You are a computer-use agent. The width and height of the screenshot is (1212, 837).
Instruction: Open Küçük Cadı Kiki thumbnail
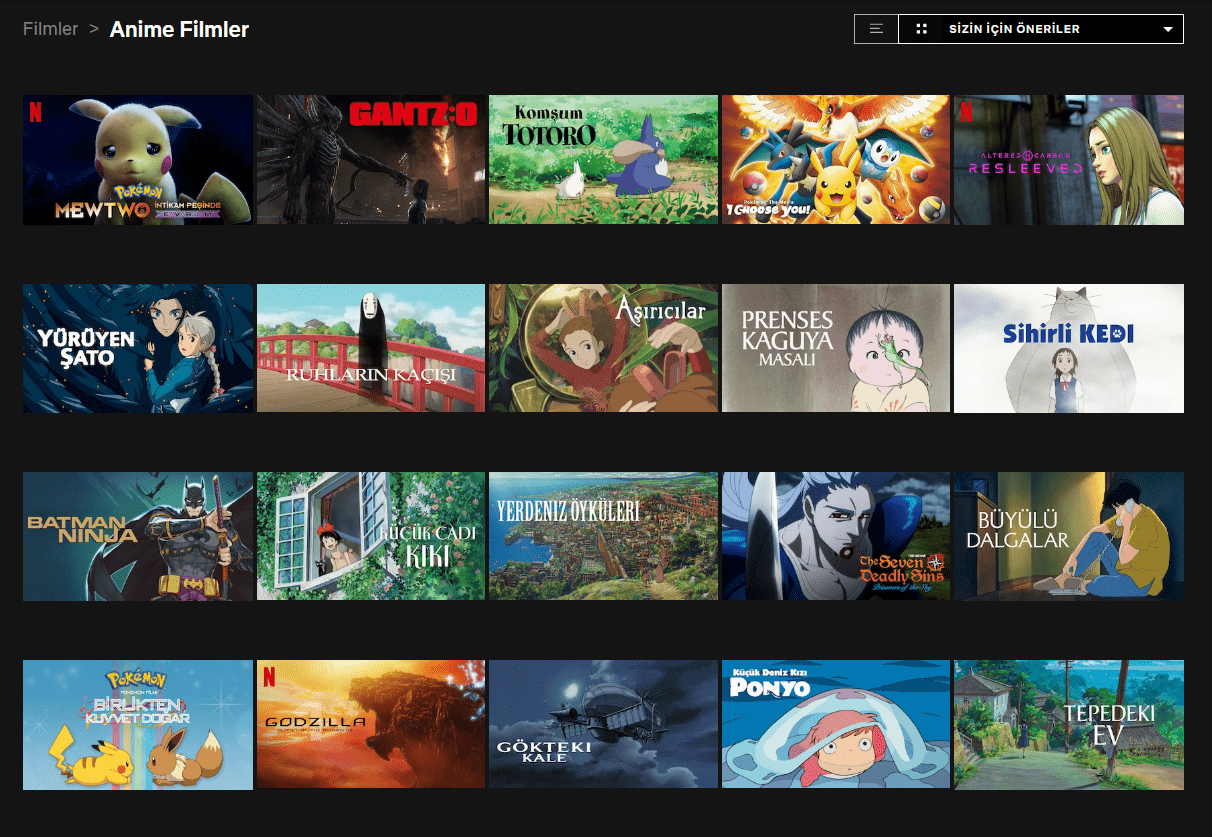click(371, 536)
